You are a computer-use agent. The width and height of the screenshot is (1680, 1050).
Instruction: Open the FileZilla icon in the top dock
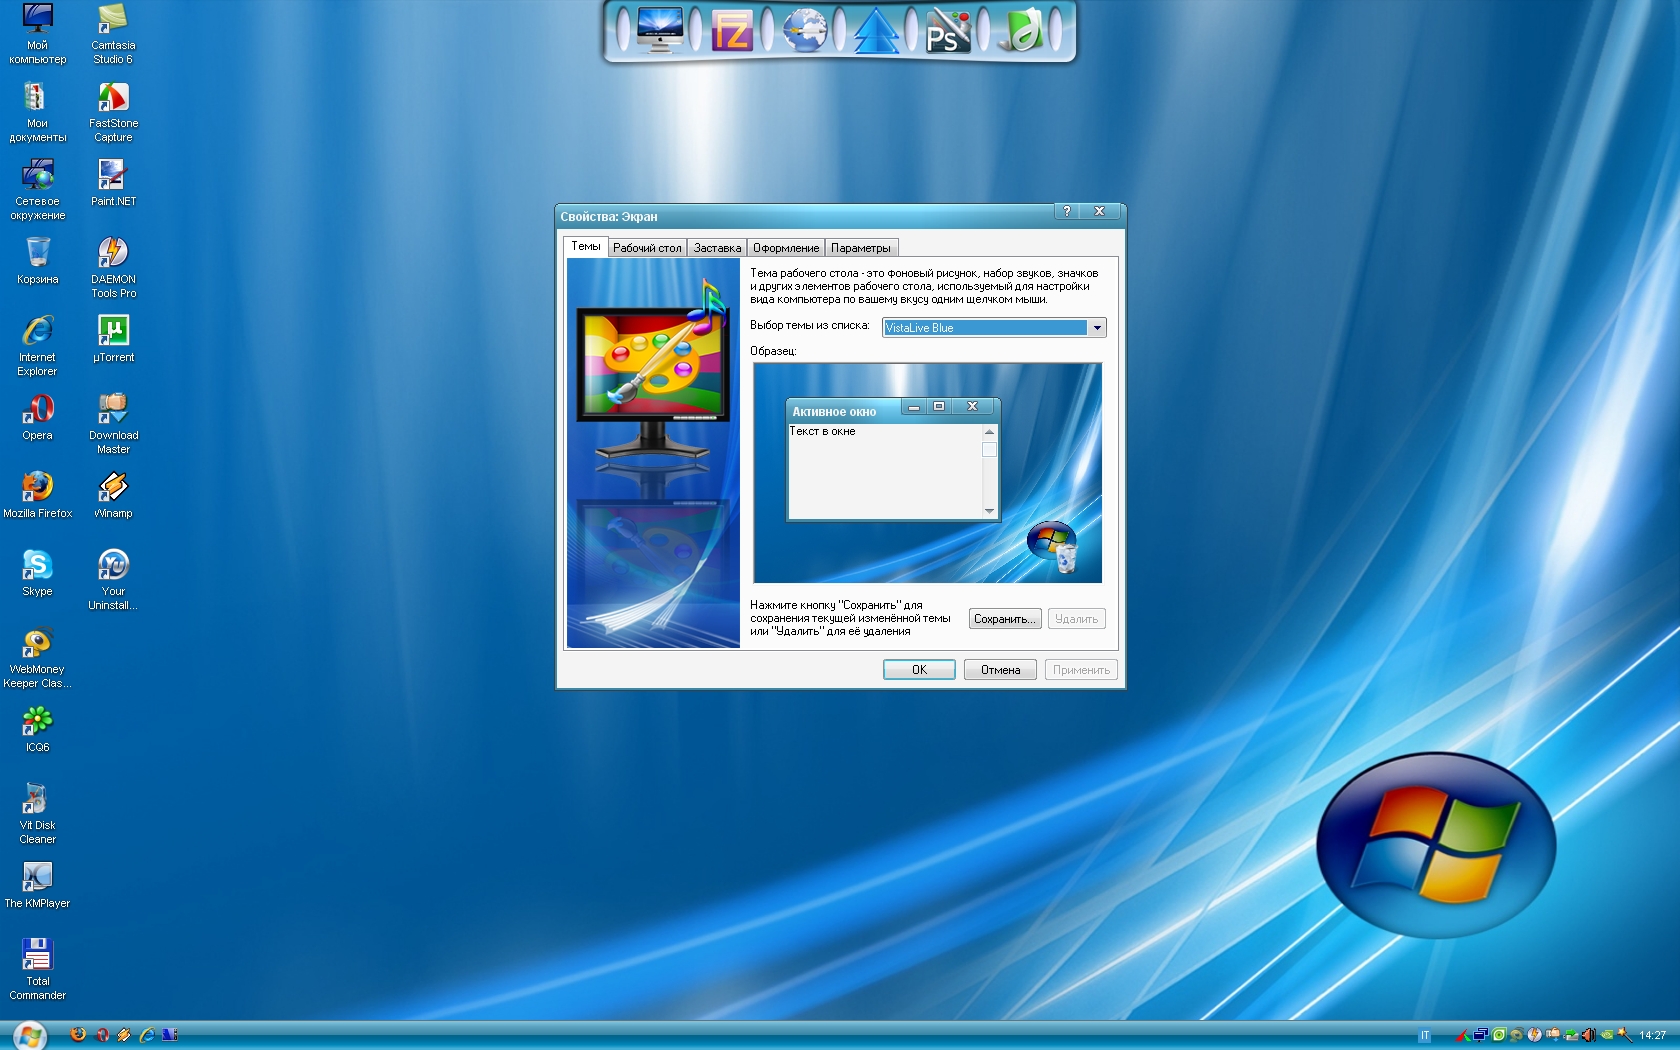tap(731, 32)
